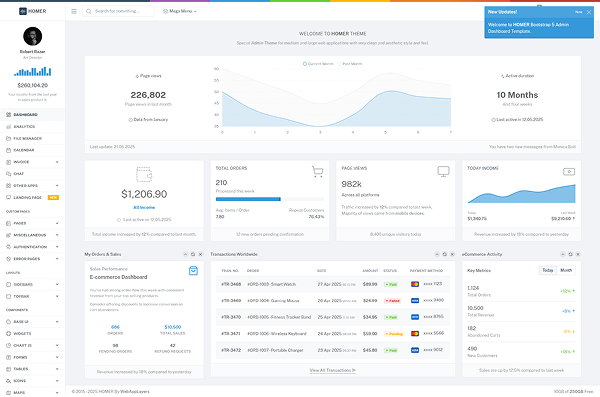Open the Mega Menu dropdown
This screenshot has height=397, width=600.
pos(180,11)
